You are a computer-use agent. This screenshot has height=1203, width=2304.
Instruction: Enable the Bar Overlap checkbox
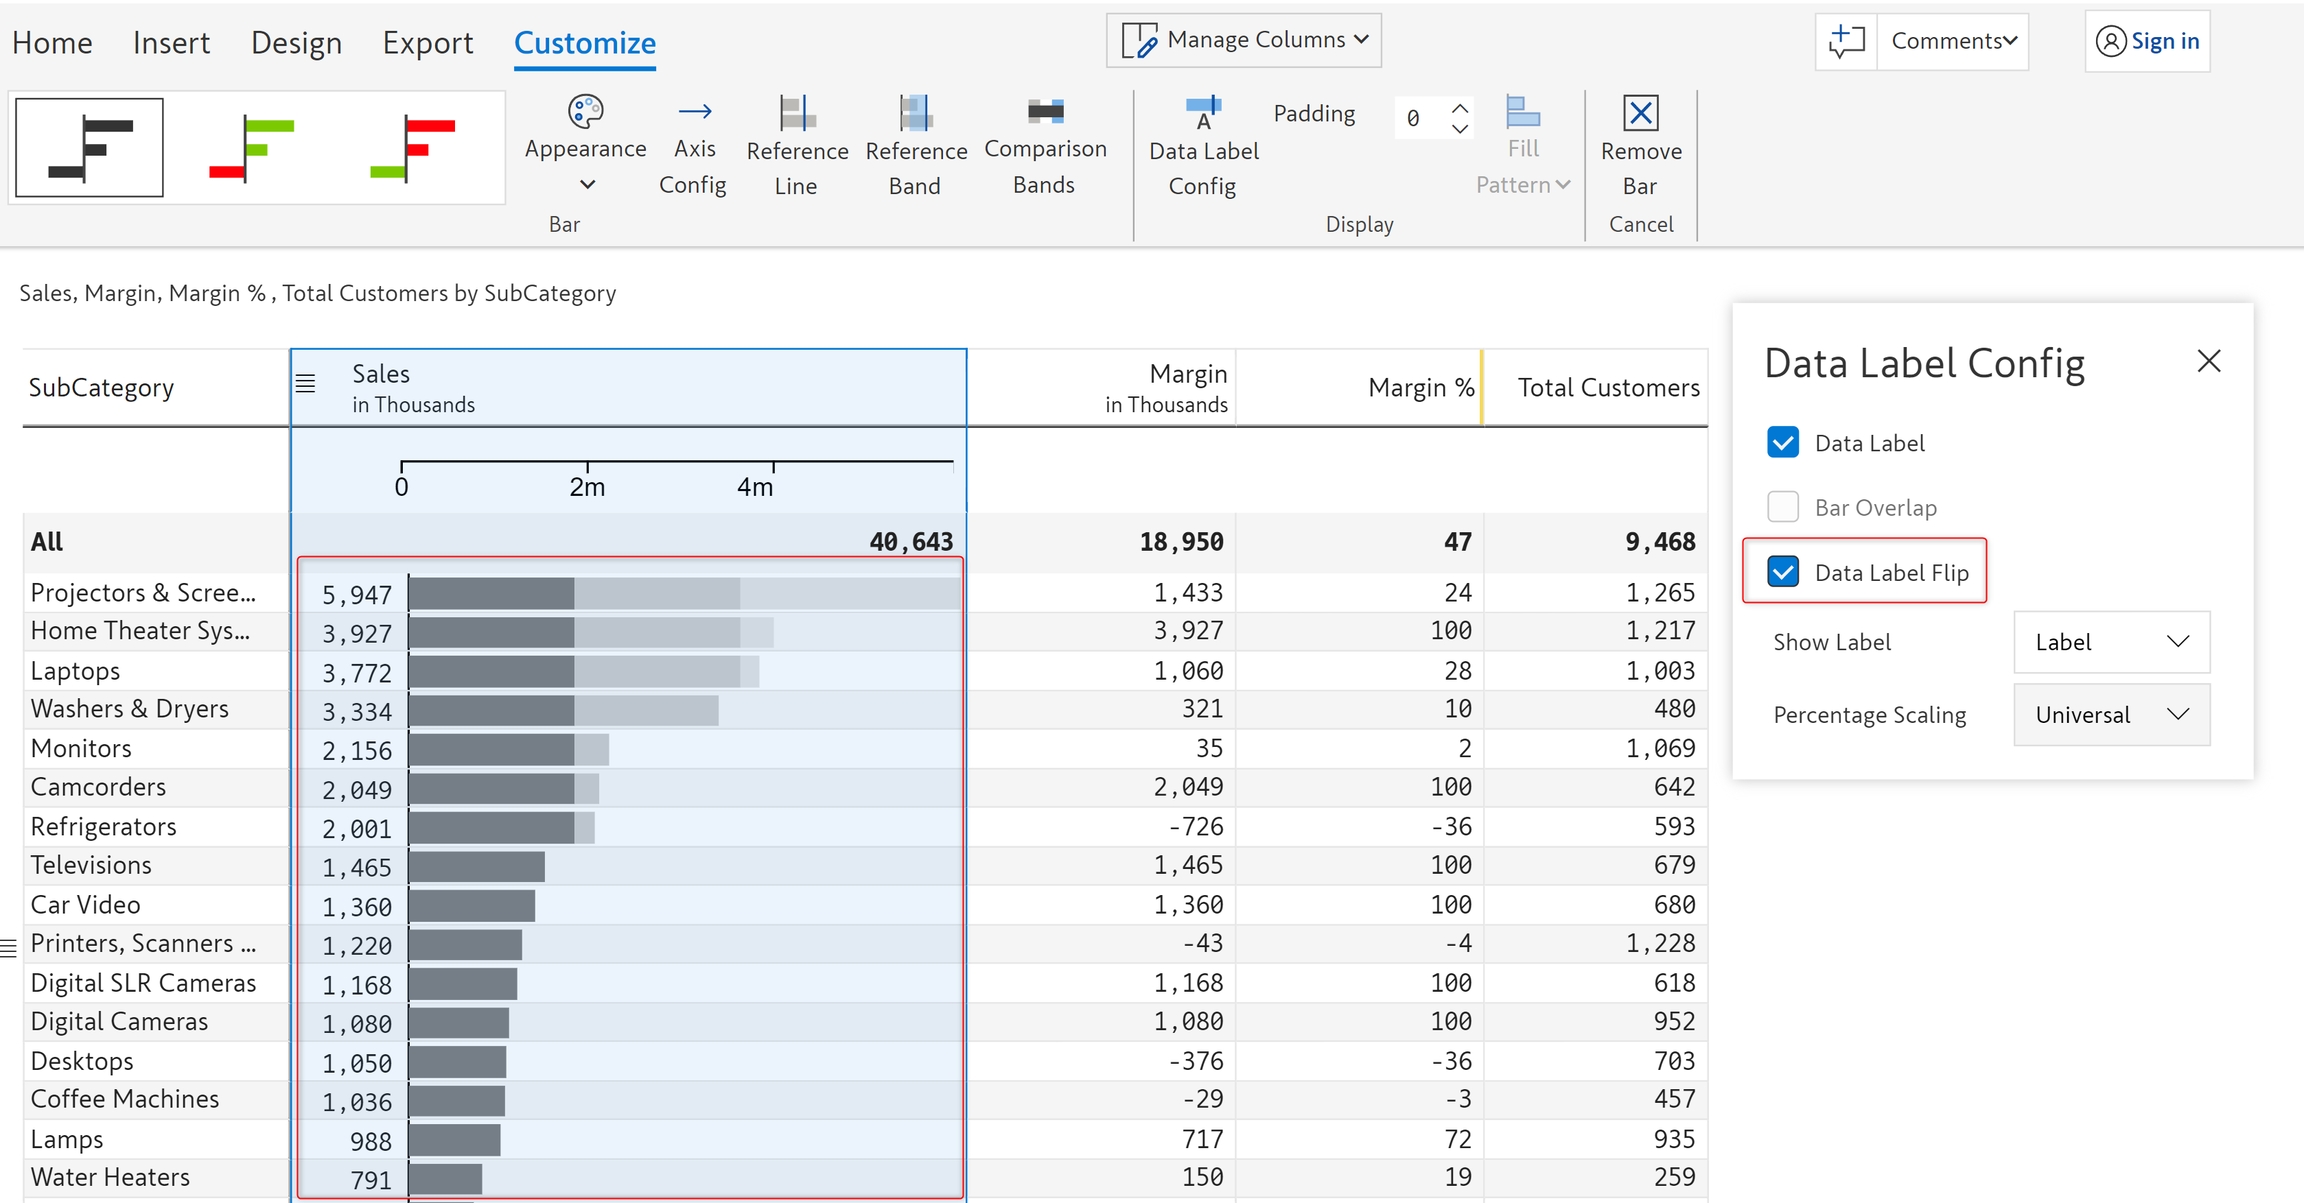[1783, 507]
